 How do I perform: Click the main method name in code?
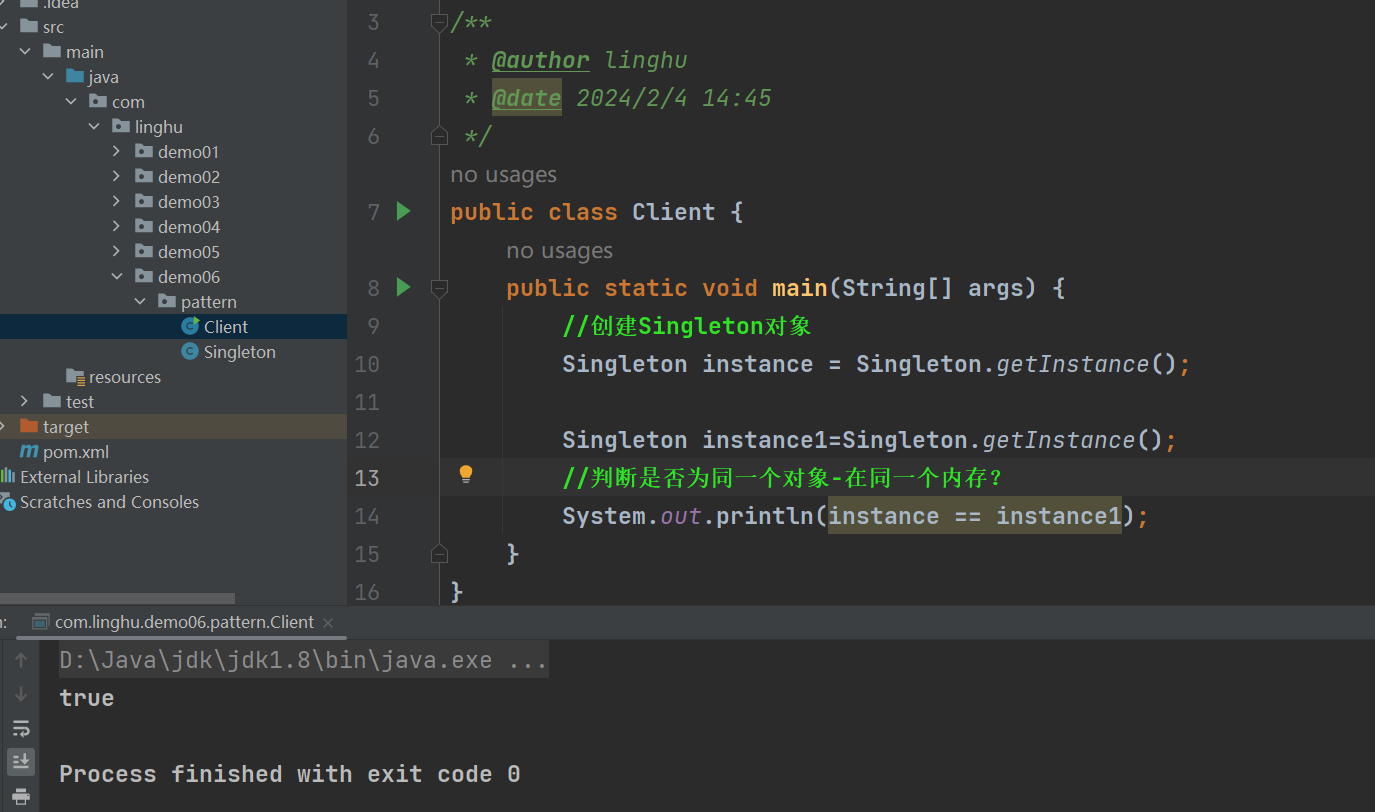pos(799,288)
